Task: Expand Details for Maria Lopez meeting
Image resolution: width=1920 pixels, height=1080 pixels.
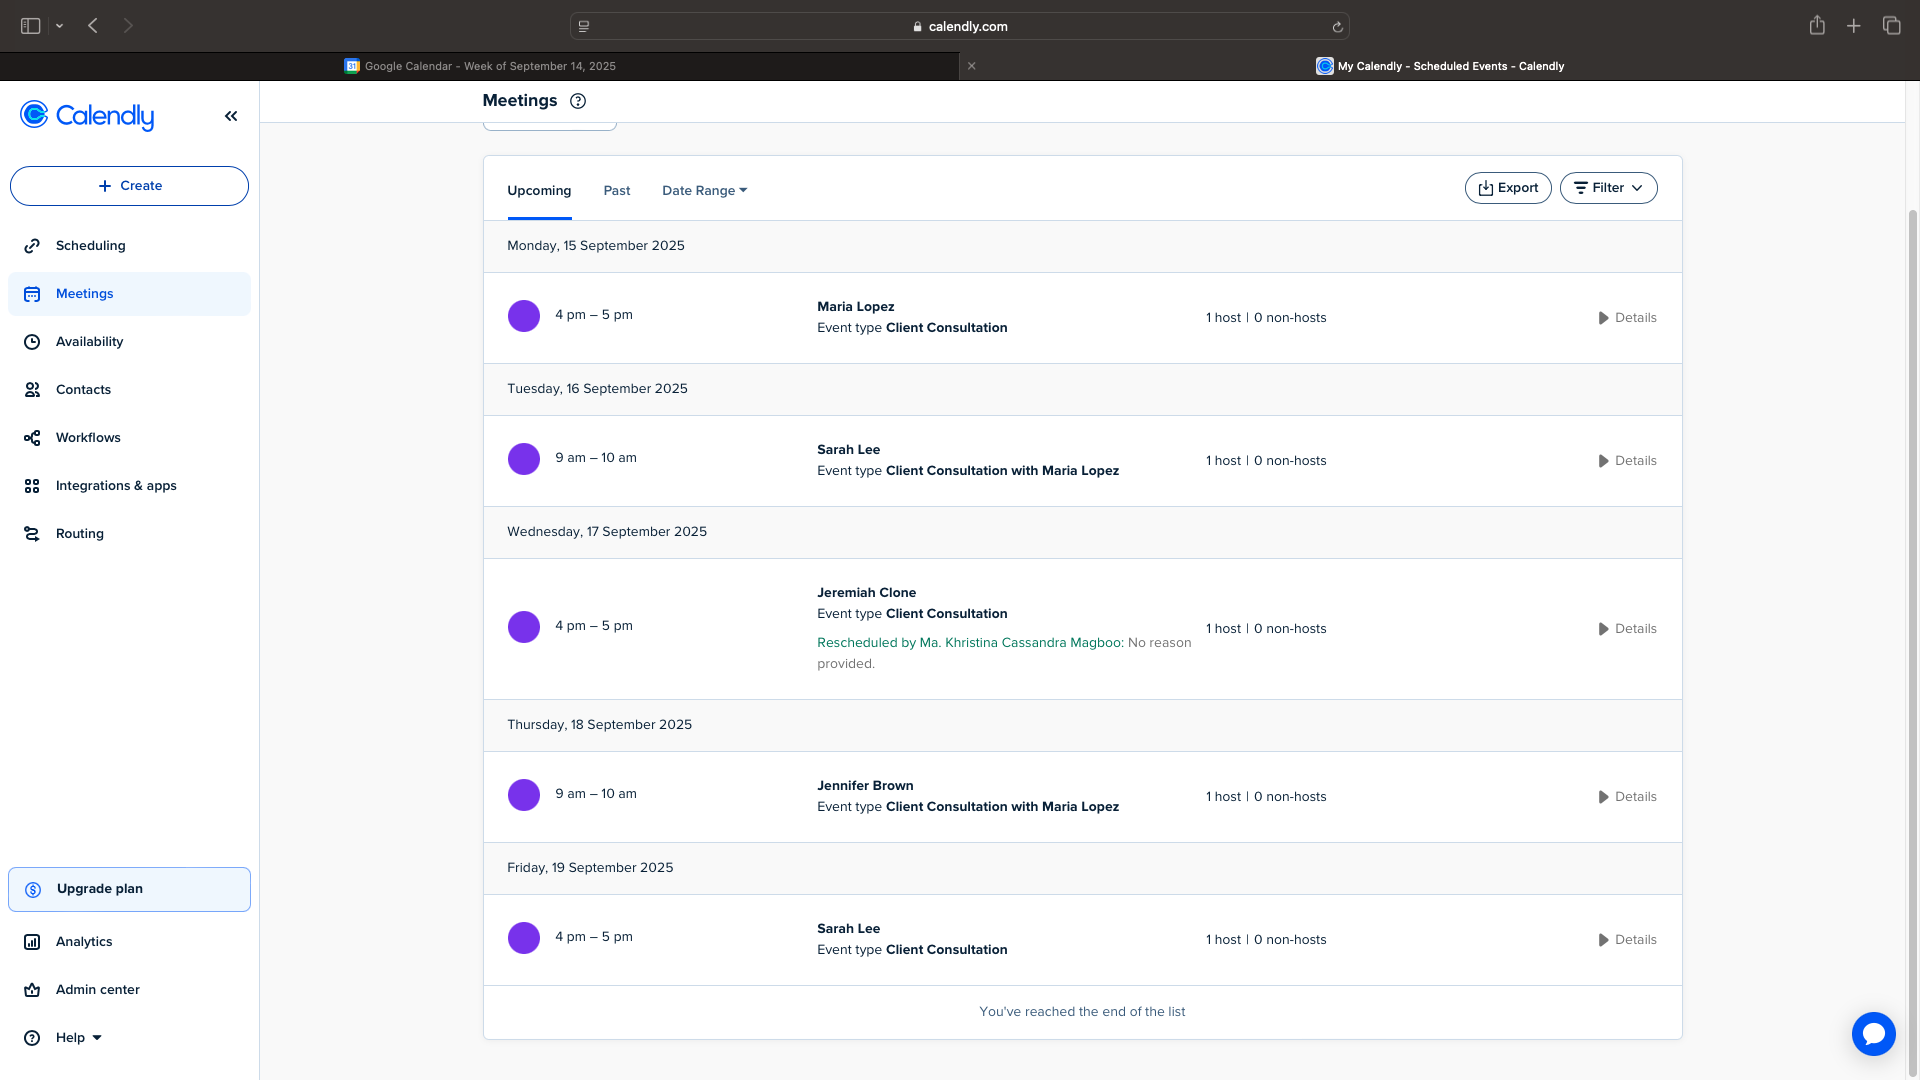Action: tap(1627, 318)
